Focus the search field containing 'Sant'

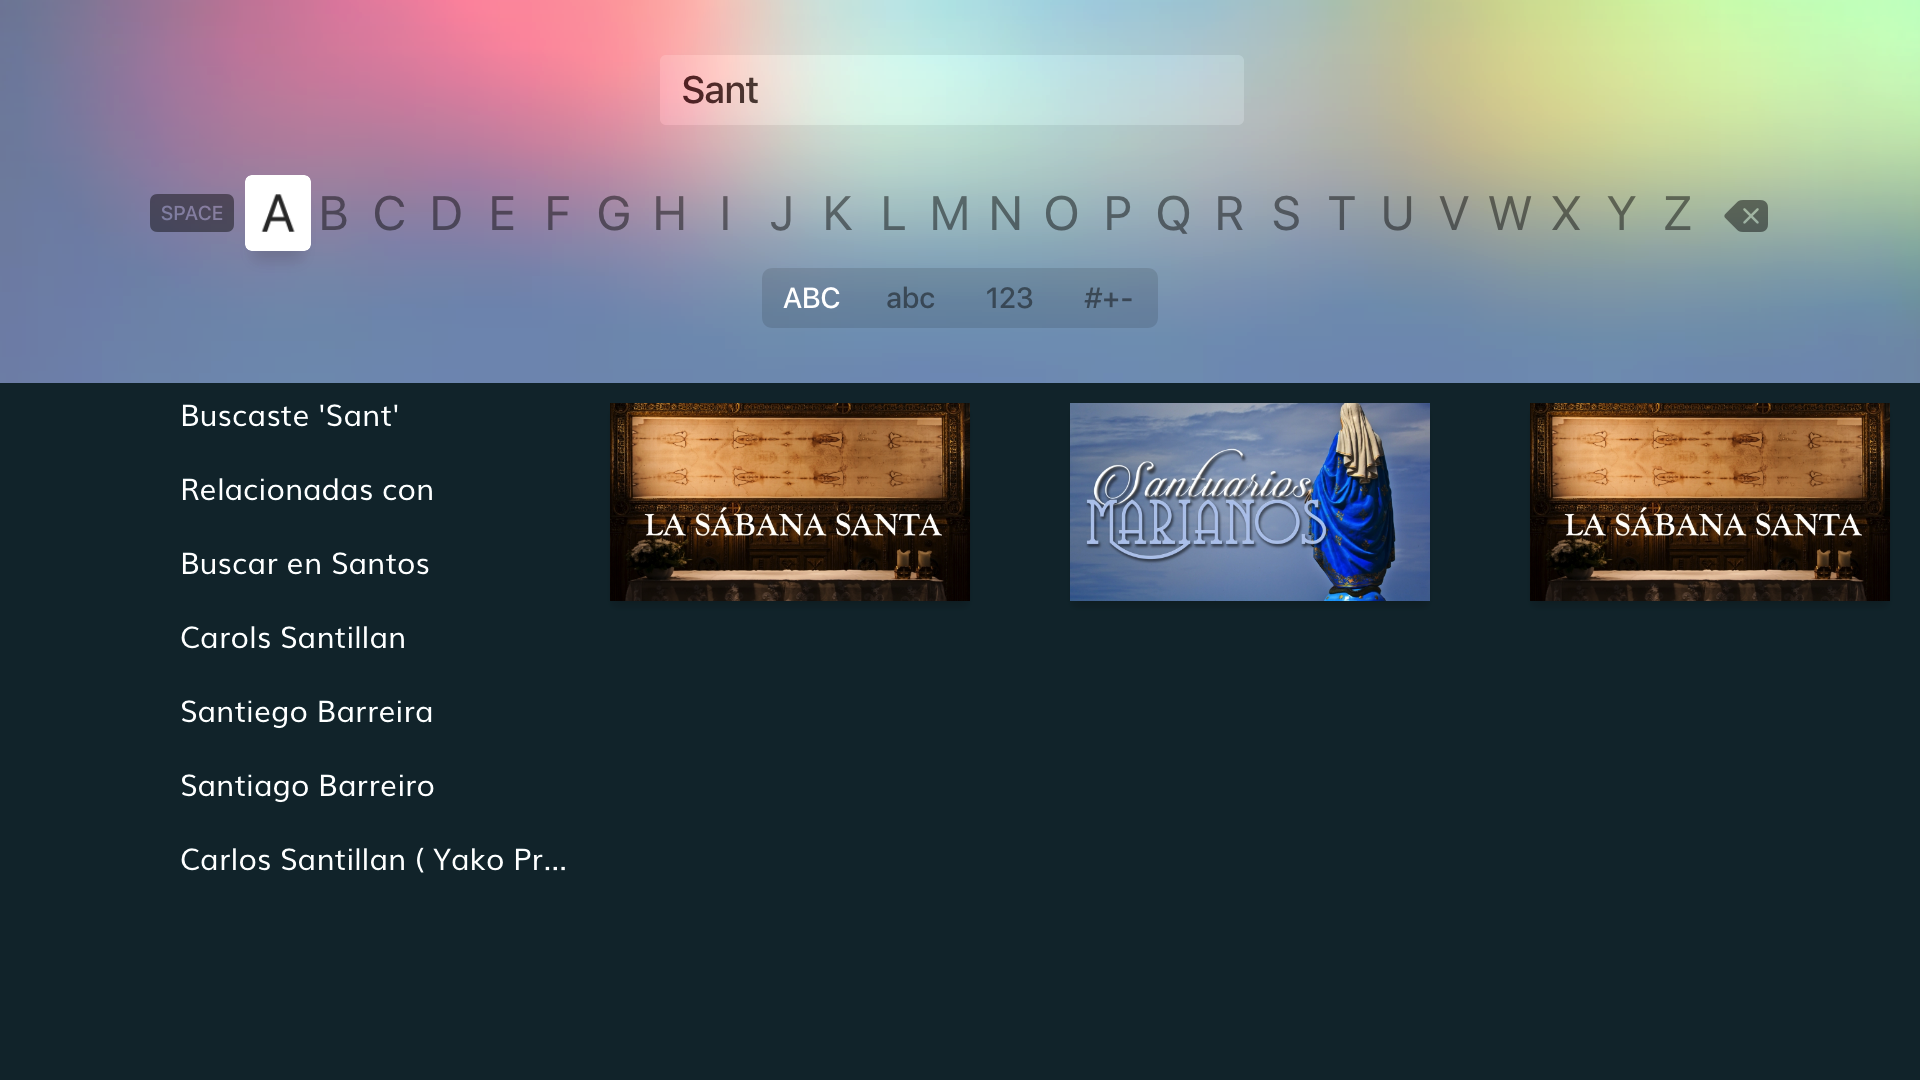tap(952, 90)
